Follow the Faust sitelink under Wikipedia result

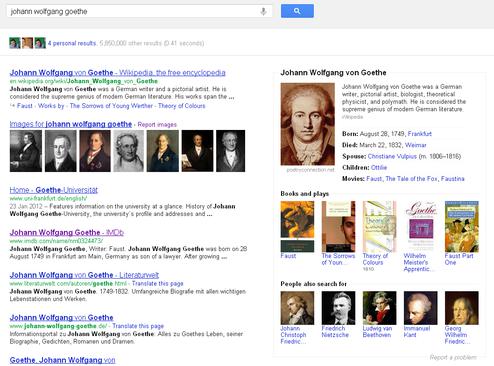(25, 106)
